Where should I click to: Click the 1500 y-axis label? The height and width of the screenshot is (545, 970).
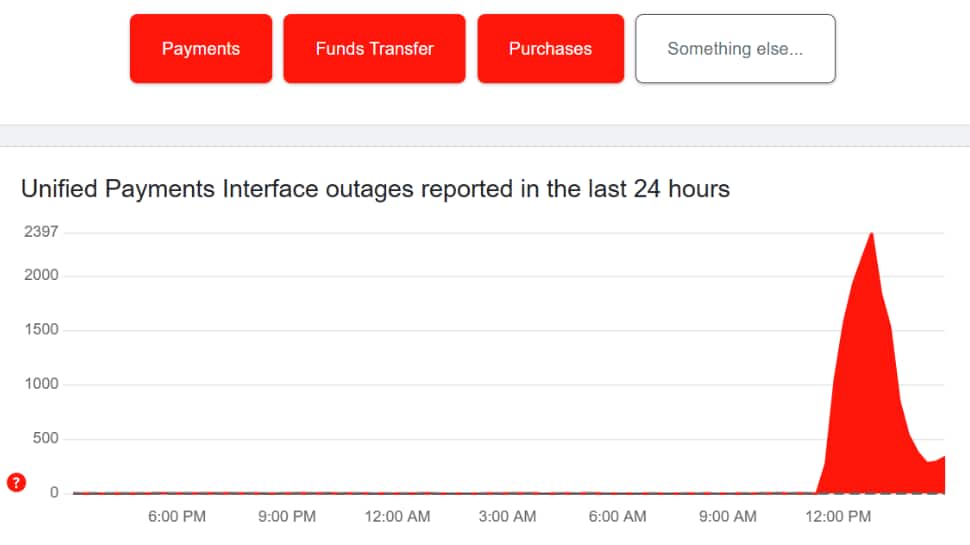41,329
